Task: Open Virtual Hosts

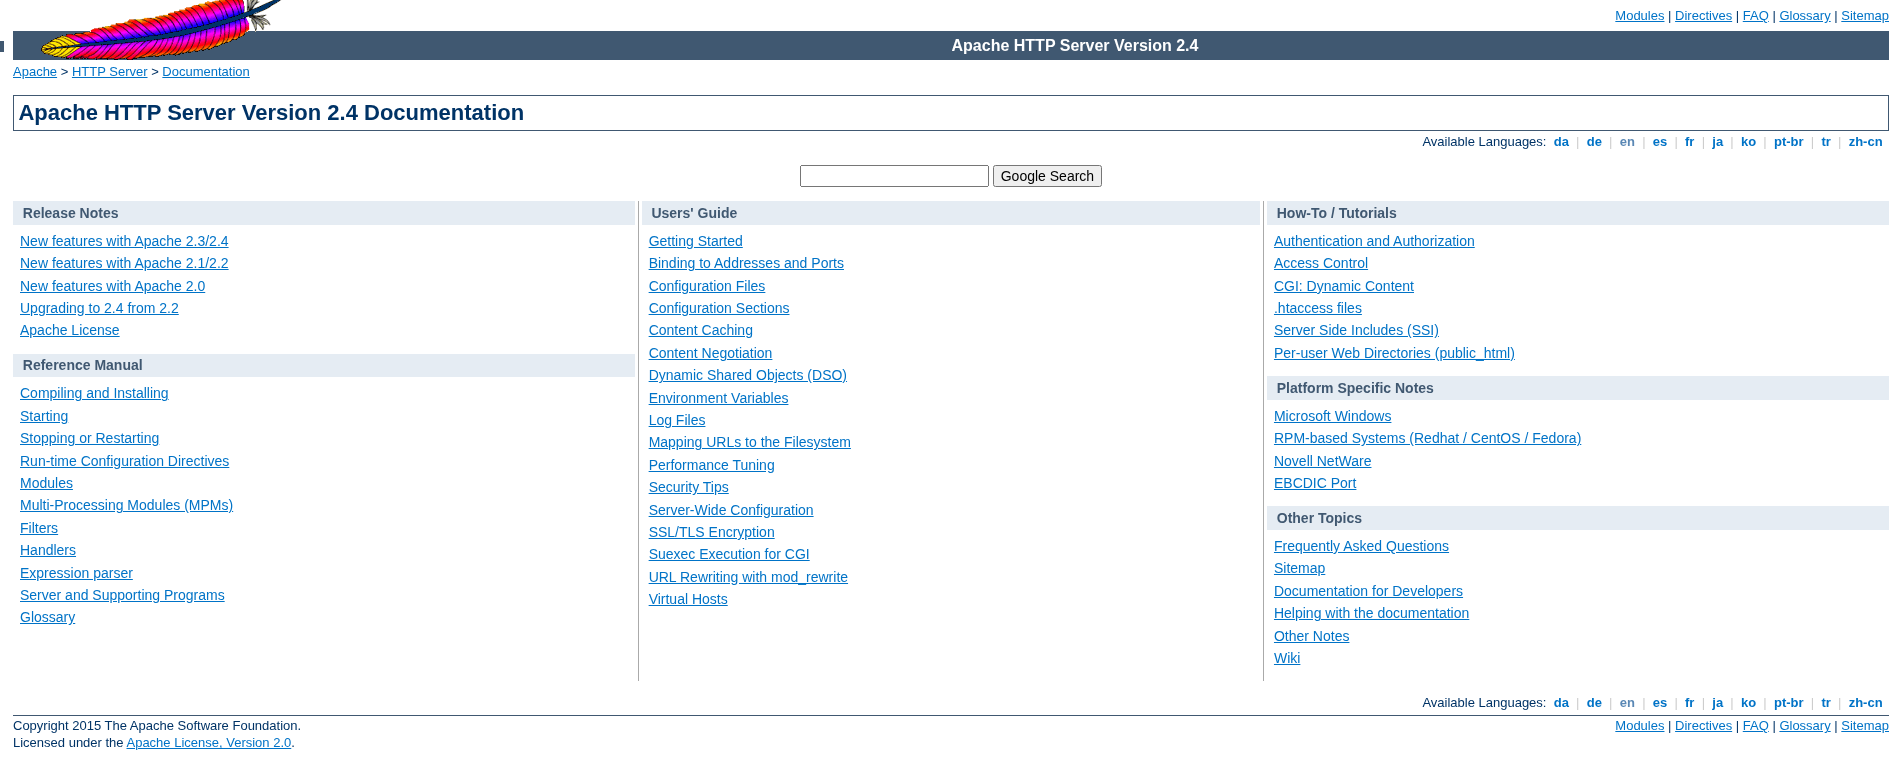Action: (x=688, y=599)
